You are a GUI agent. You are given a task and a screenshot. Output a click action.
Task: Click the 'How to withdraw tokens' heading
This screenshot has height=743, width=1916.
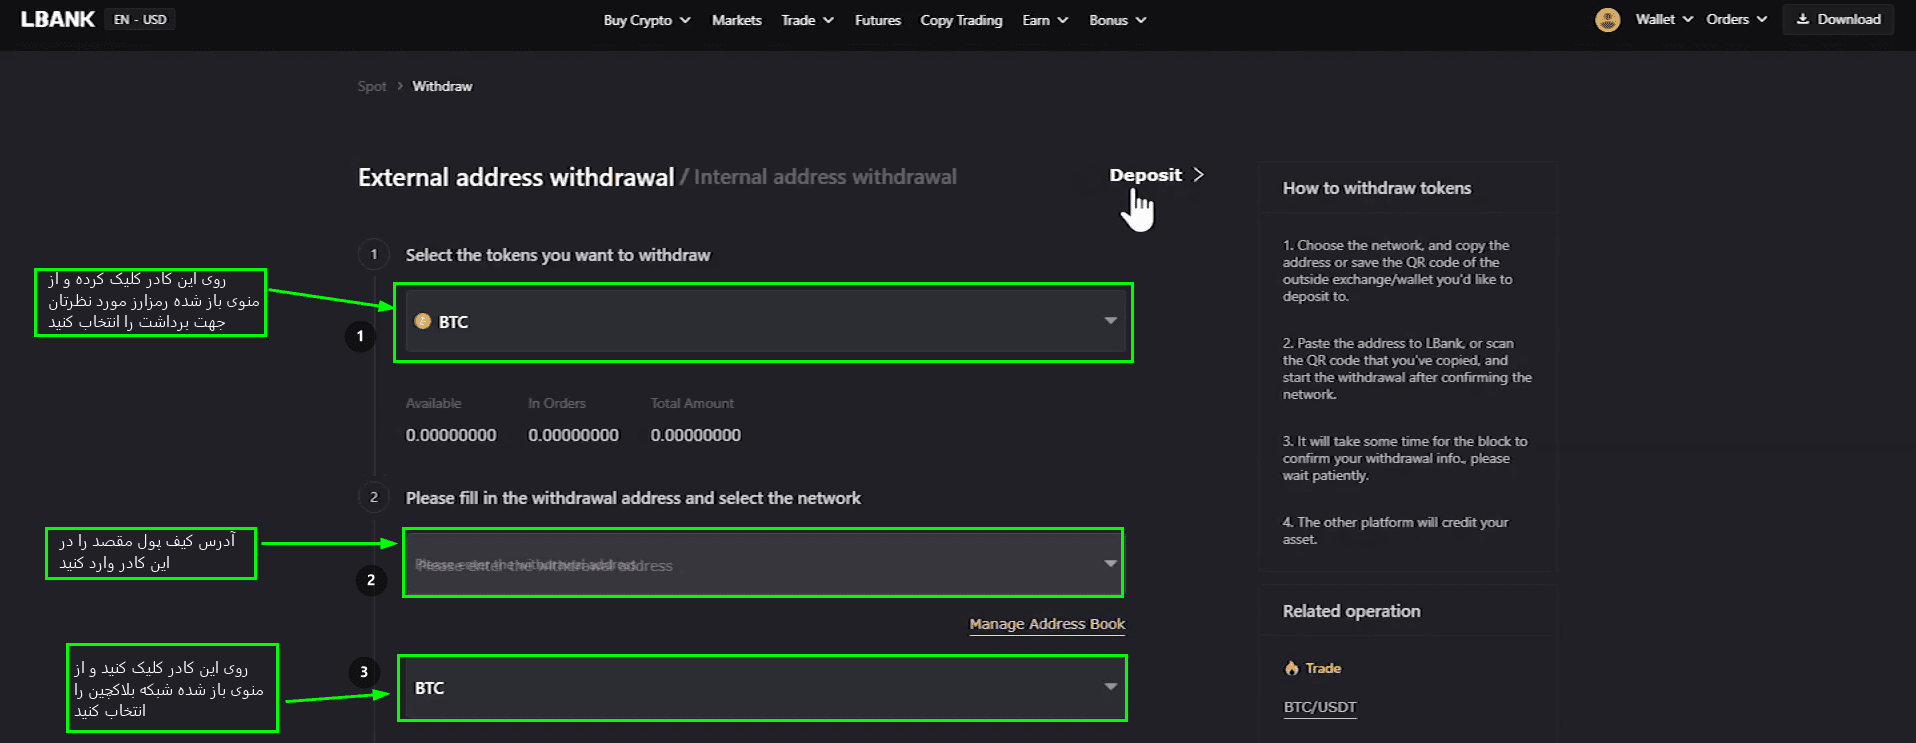pos(1377,188)
